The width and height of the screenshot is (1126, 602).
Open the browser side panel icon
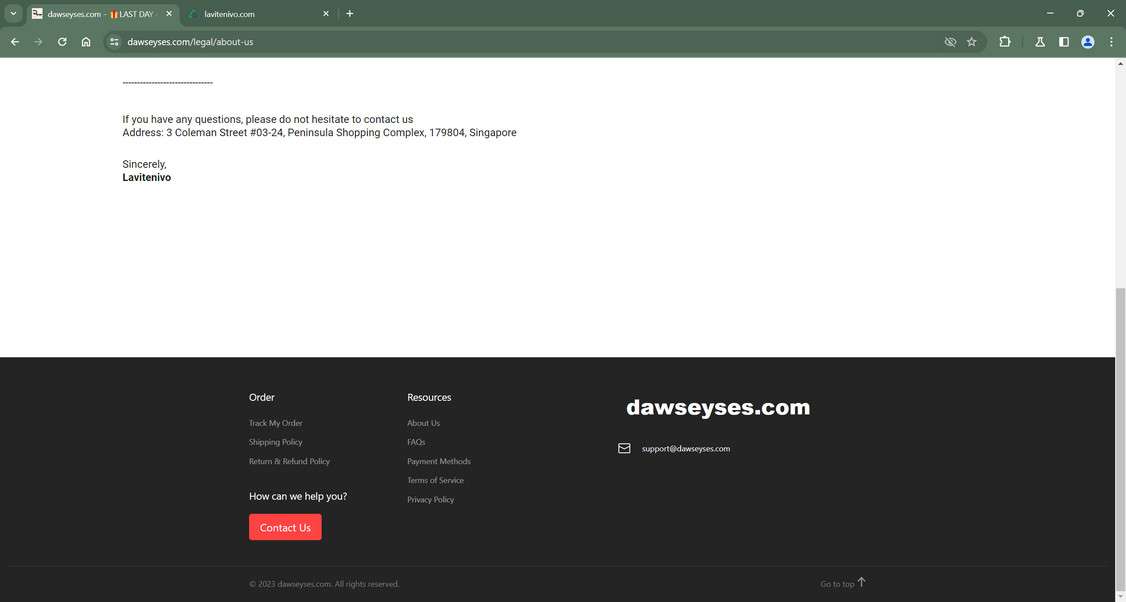pos(1064,41)
